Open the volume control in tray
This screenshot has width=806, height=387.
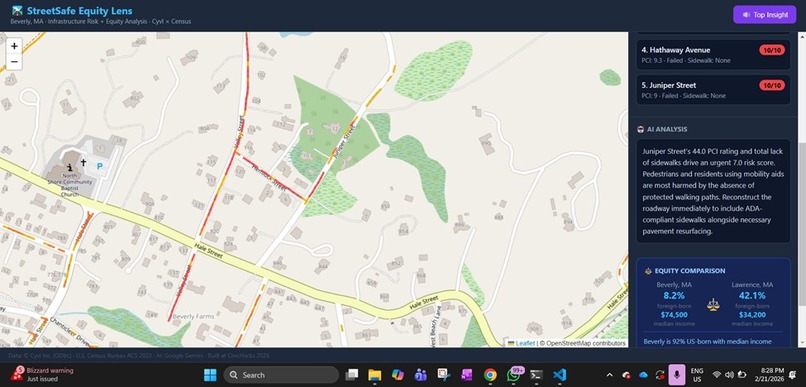pyautogui.click(x=729, y=375)
